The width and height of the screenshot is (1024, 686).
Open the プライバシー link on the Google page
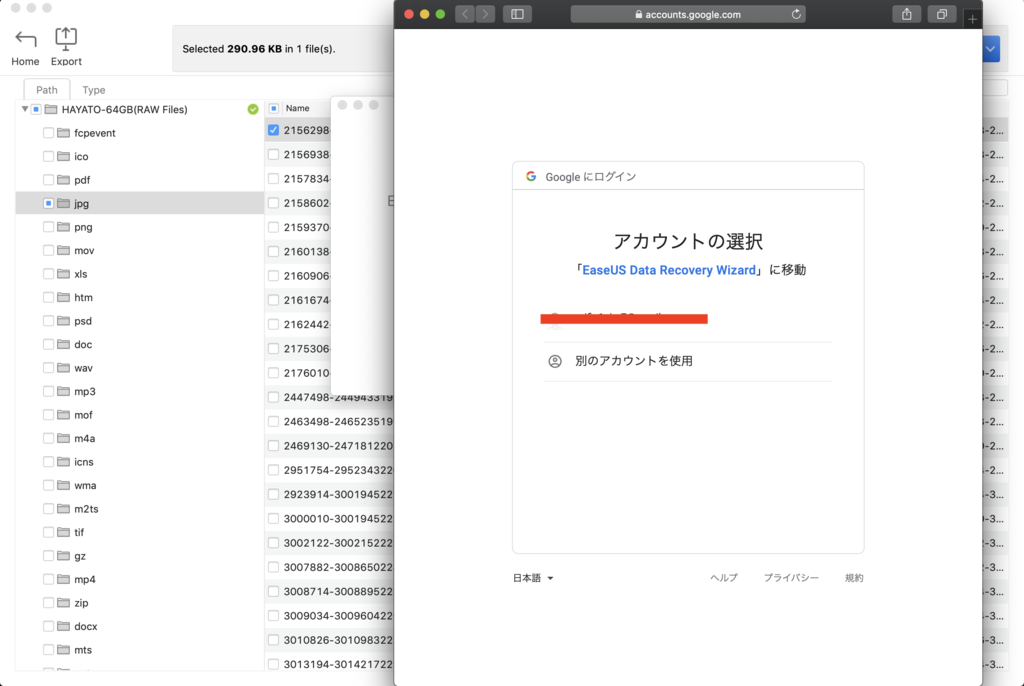click(x=791, y=577)
